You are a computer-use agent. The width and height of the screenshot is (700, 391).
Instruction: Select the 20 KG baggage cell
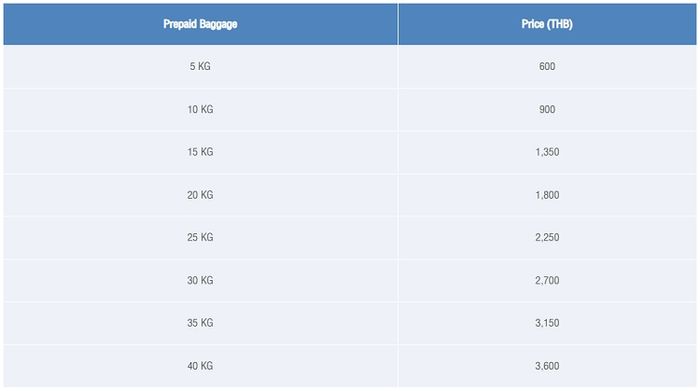[200, 195]
